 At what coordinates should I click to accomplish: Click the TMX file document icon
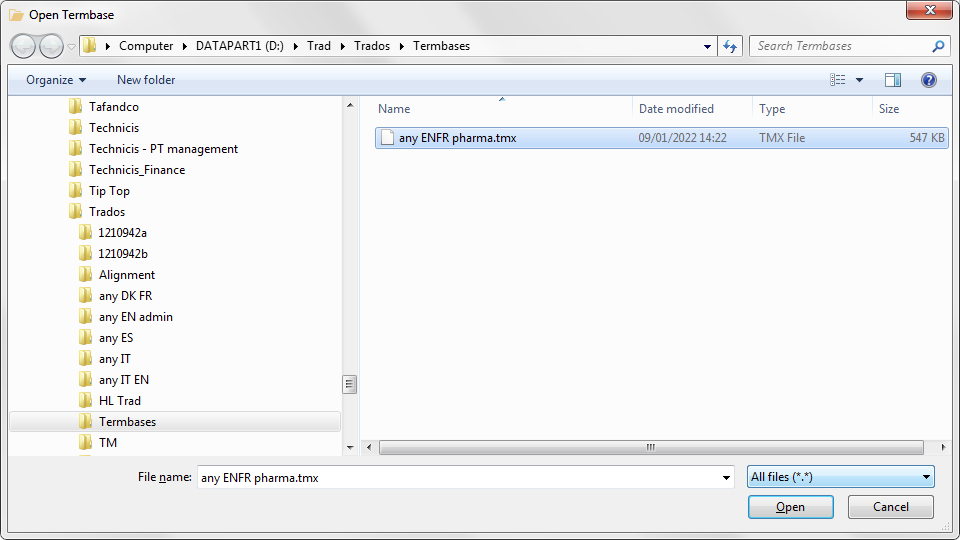[387, 138]
